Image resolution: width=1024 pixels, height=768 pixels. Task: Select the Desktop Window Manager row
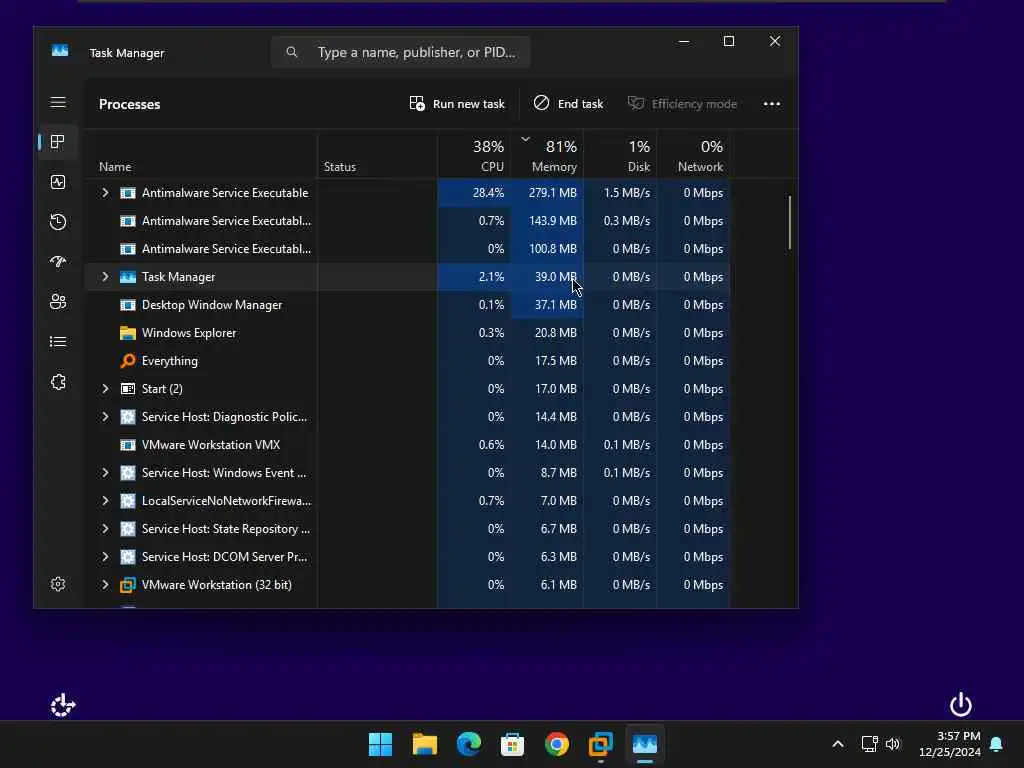coord(407,305)
